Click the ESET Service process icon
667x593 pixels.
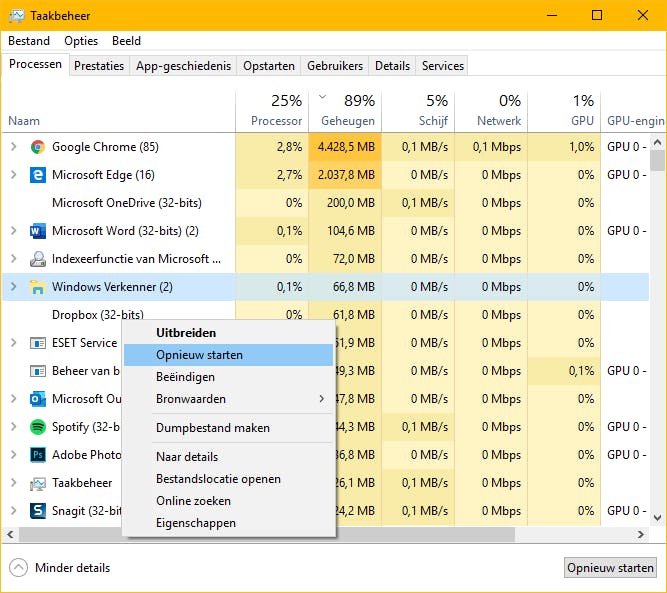tap(38, 343)
